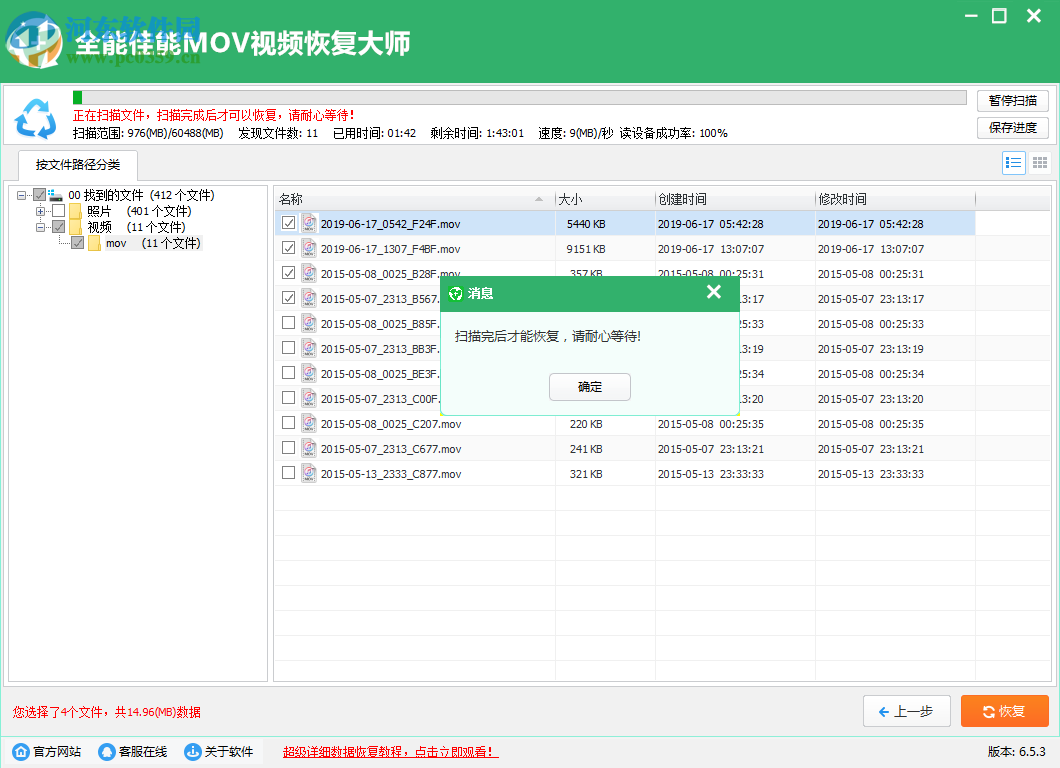Collapse the 视频 folder node
1060x768 pixels.
(40, 227)
